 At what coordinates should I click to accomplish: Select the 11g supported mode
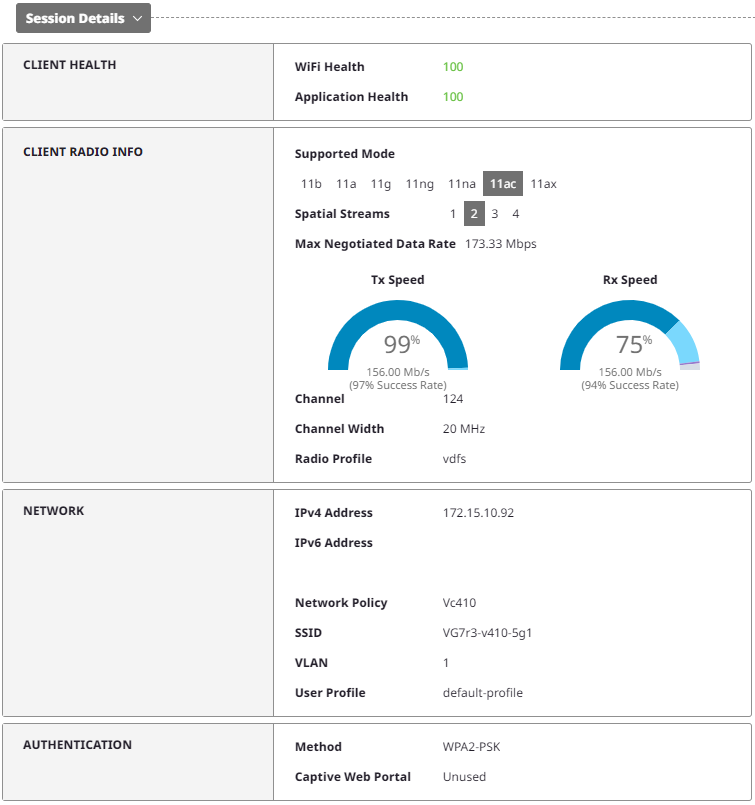pos(380,184)
